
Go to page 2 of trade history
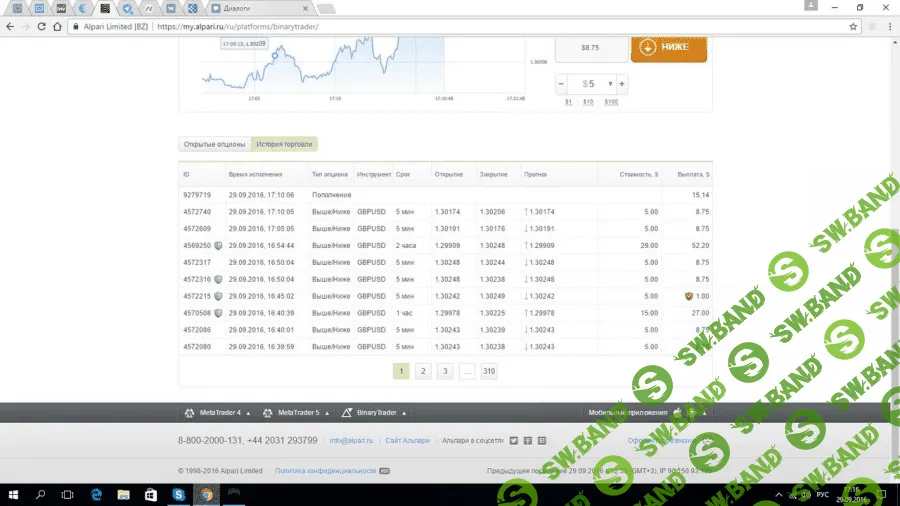tap(423, 371)
